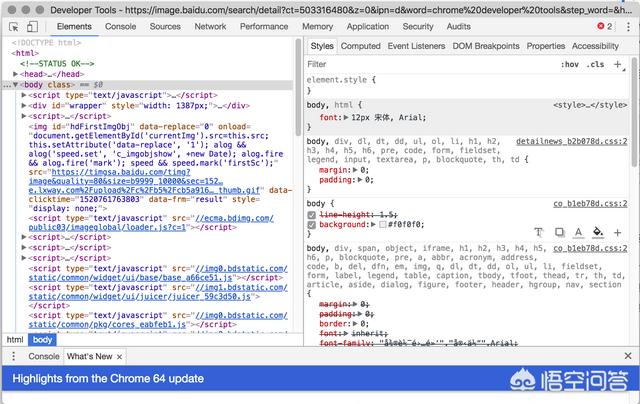Open the base_a66ce51.js script link
Viewport: 640px width, 404px height.
point(158,273)
